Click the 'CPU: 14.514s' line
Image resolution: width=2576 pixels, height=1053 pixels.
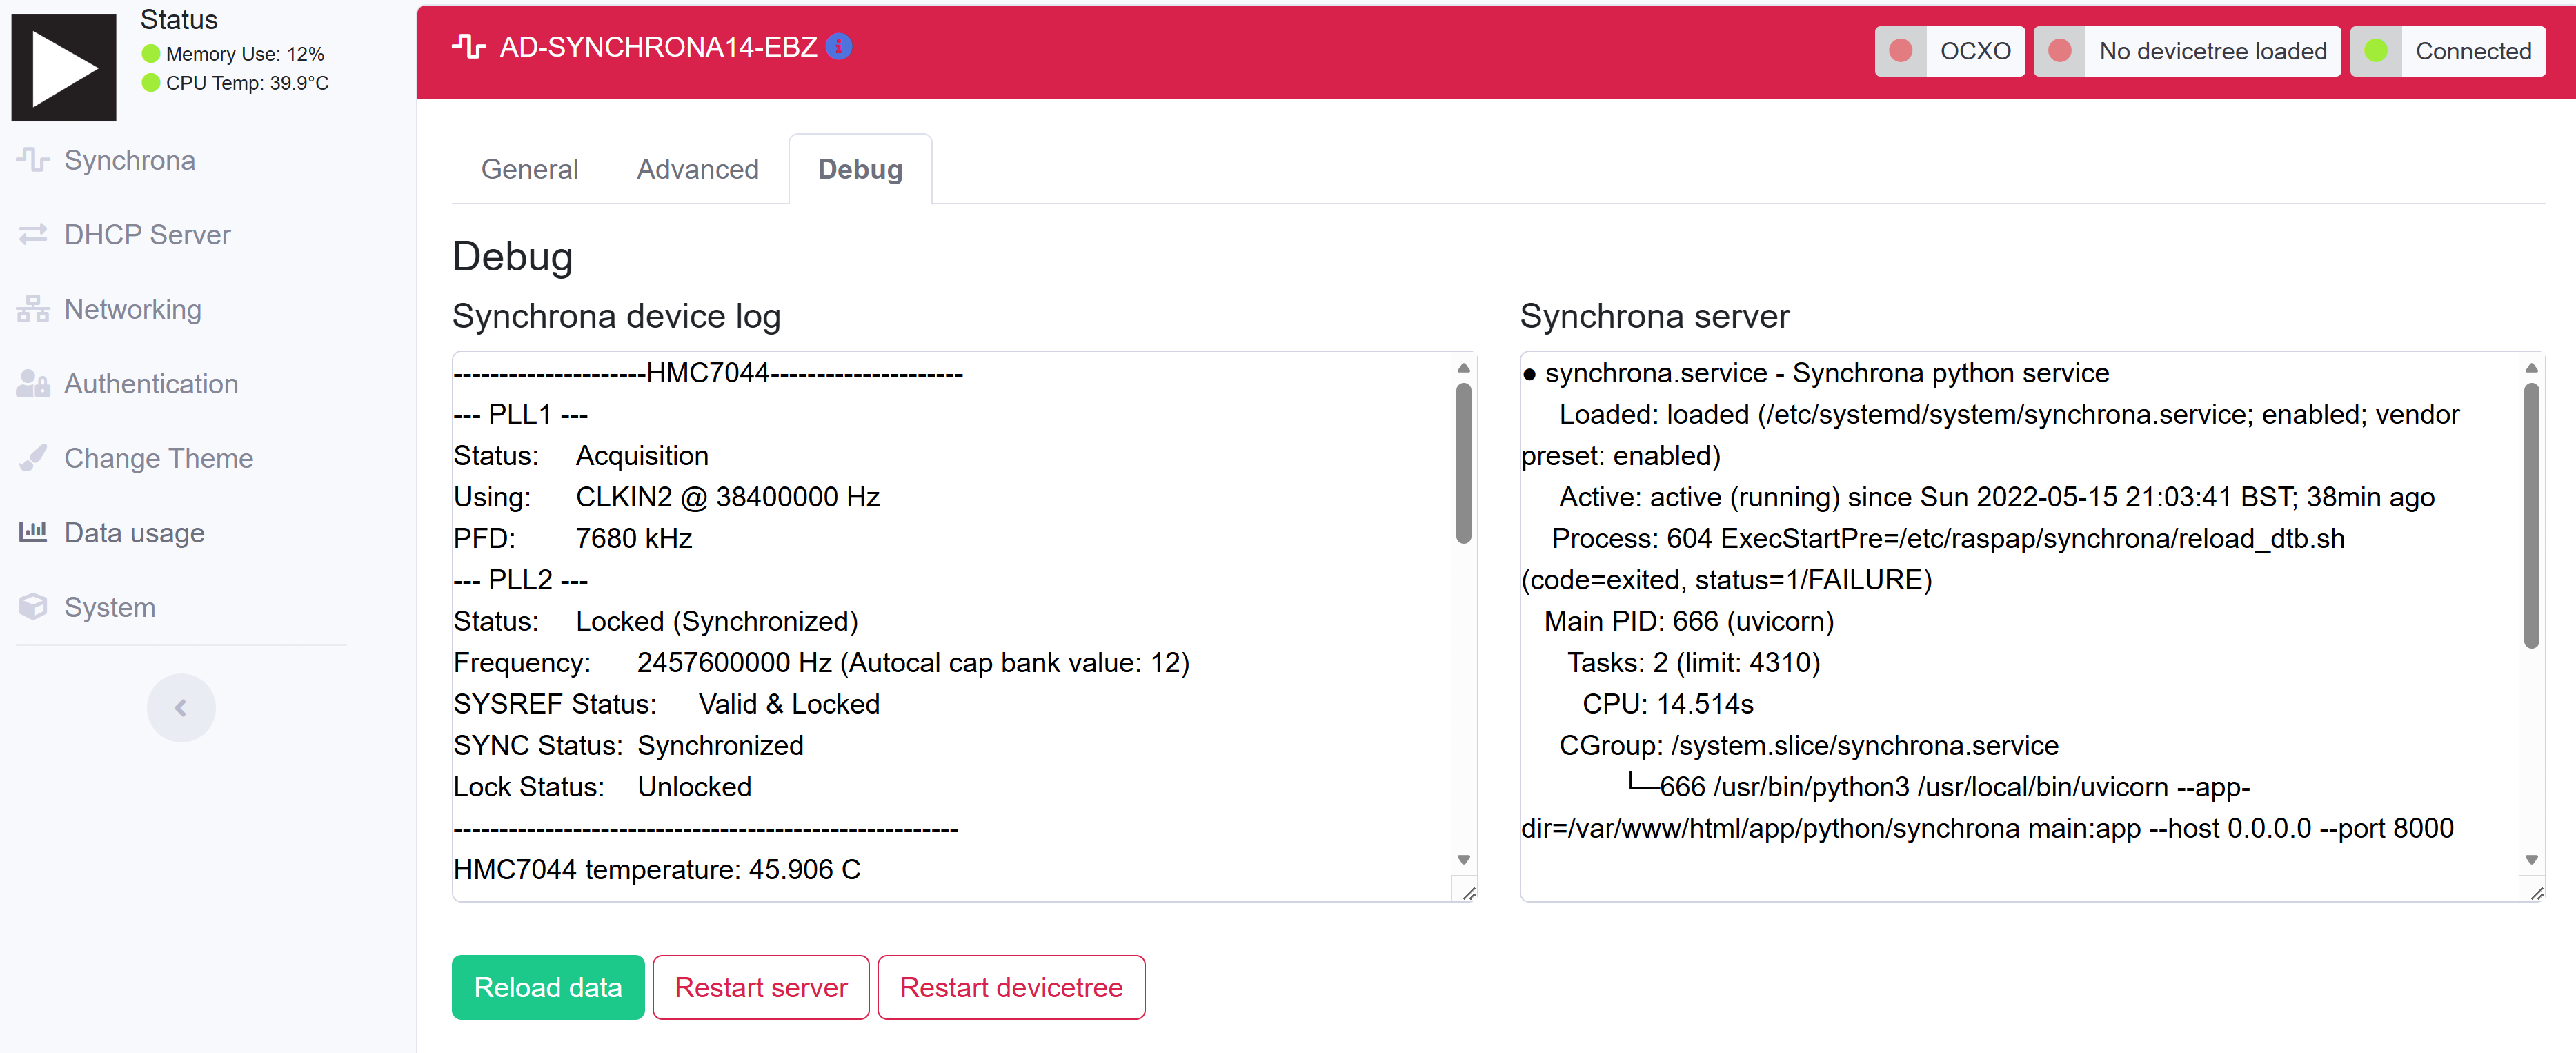[x=1668, y=703]
